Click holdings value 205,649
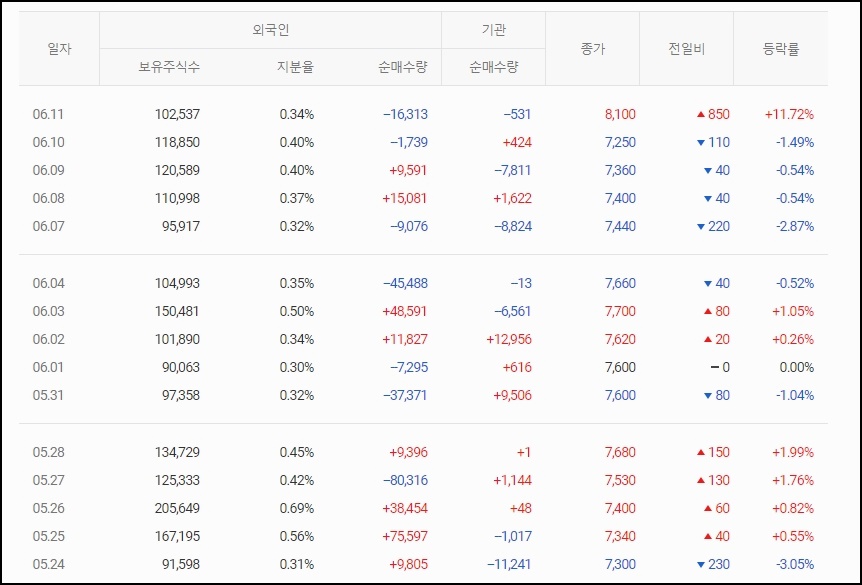Viewport: 862px width, 585px height. click(x=177, y=509)
